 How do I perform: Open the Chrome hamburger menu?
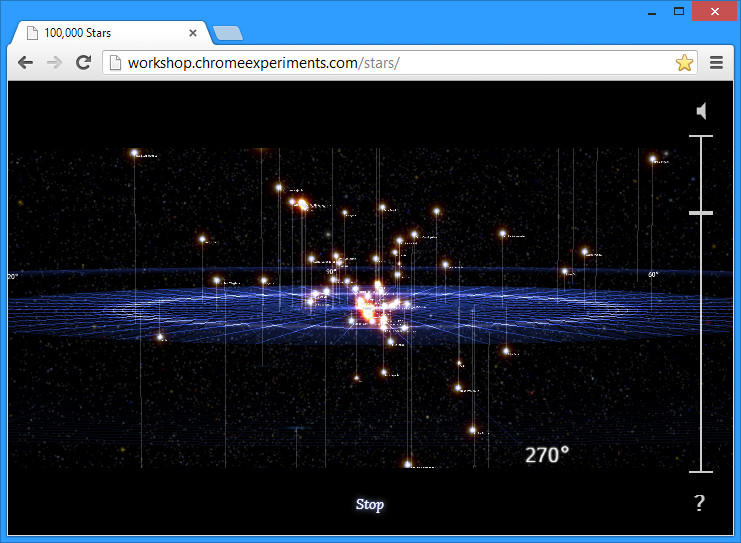[x=716, y=63]
